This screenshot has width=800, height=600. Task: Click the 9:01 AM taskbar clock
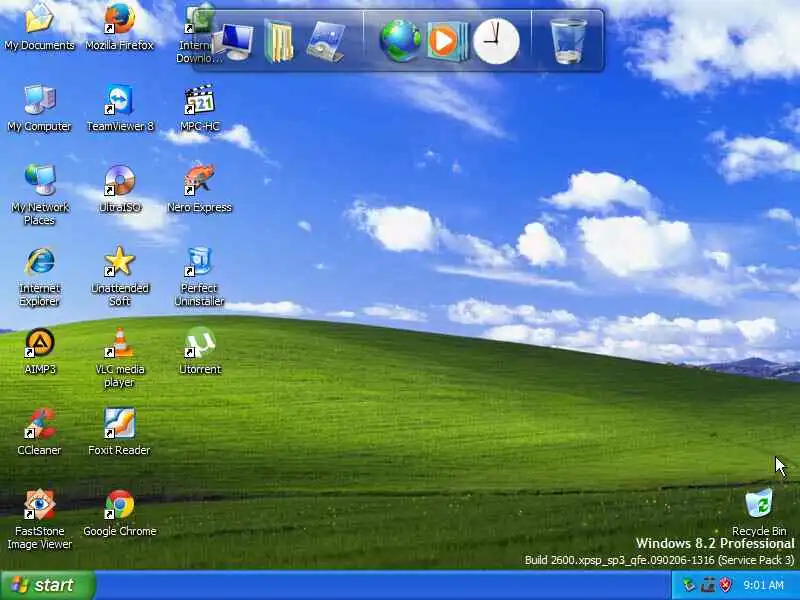point(763,585)
